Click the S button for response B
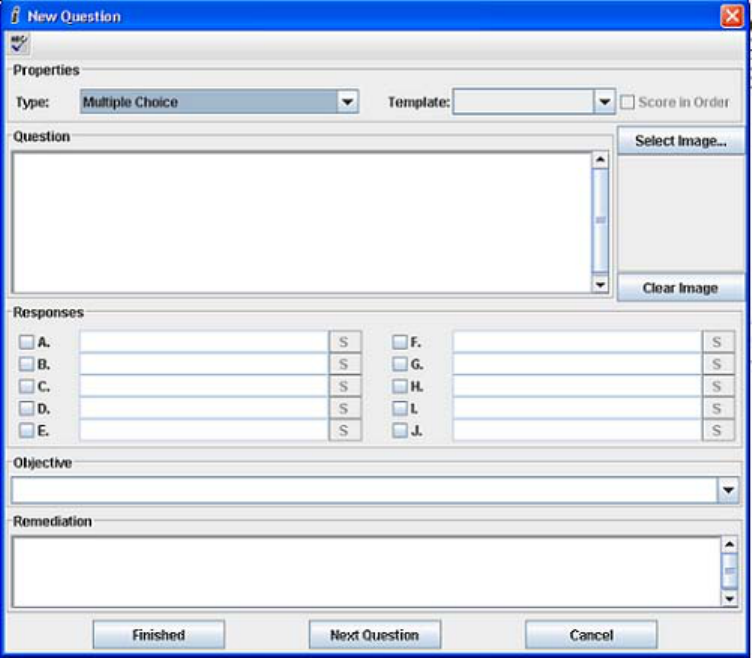Image resolution: width=752 pixels, height=658 pixels. [x=345, y=364]
